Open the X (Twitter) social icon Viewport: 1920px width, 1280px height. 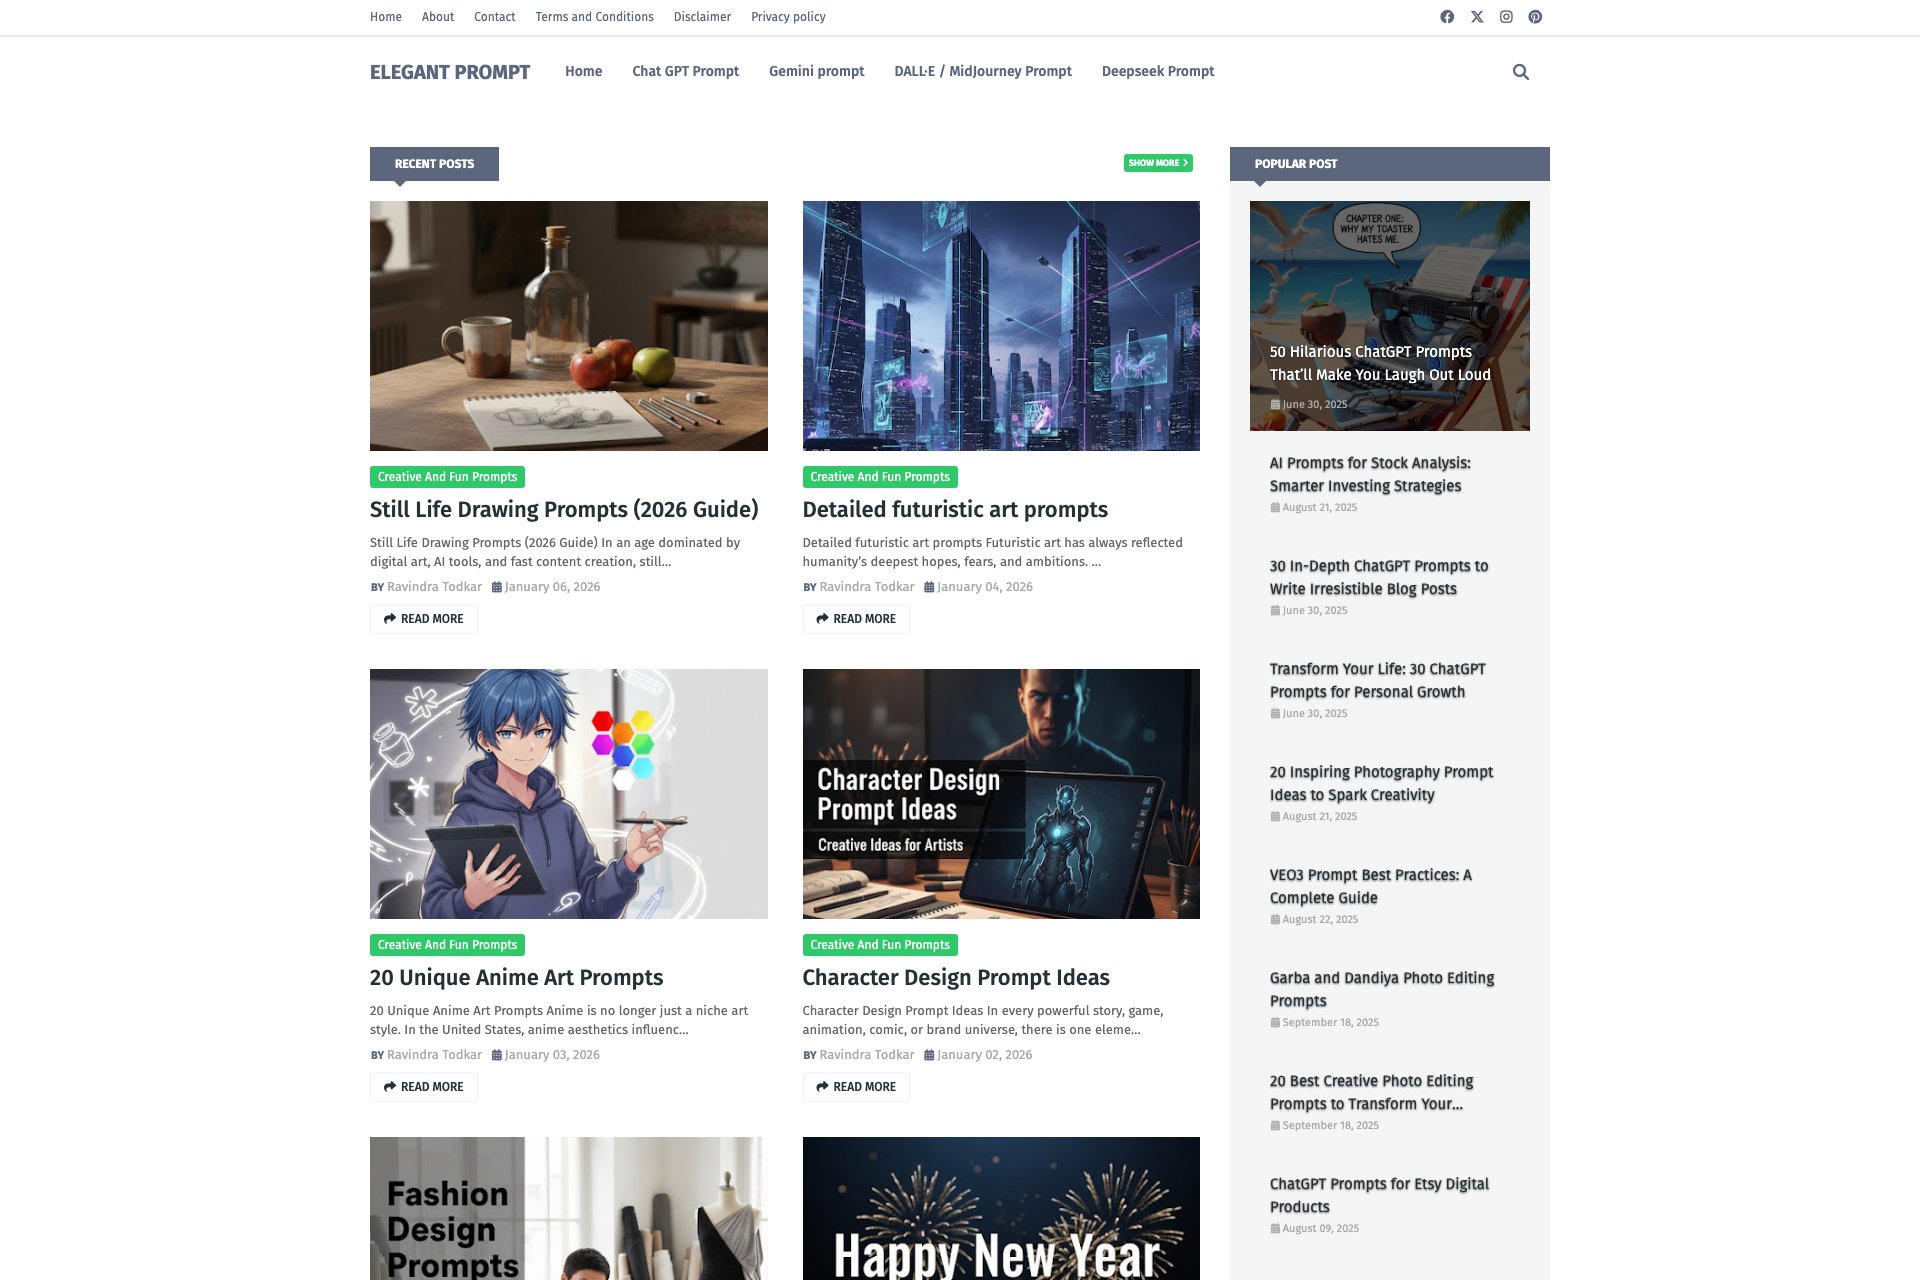[1477, 17]
